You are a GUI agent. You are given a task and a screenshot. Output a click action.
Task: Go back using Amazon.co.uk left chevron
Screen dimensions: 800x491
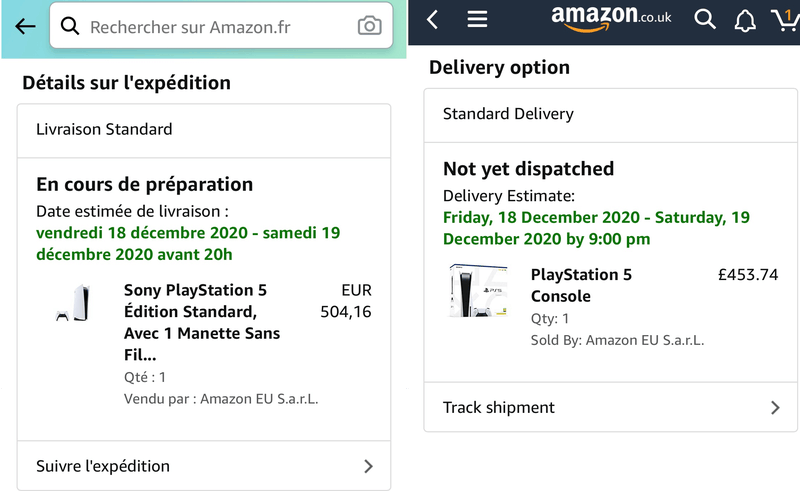coord(432,20)
